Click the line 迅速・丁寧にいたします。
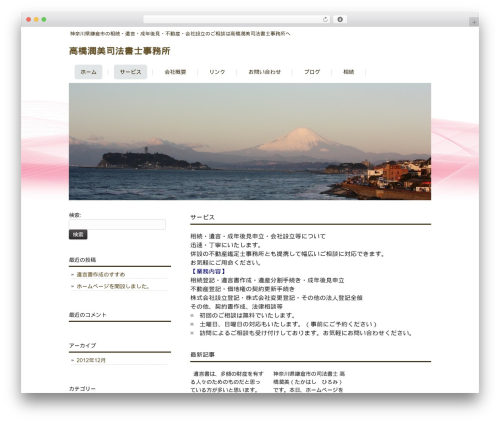 [x=226, y=245]
